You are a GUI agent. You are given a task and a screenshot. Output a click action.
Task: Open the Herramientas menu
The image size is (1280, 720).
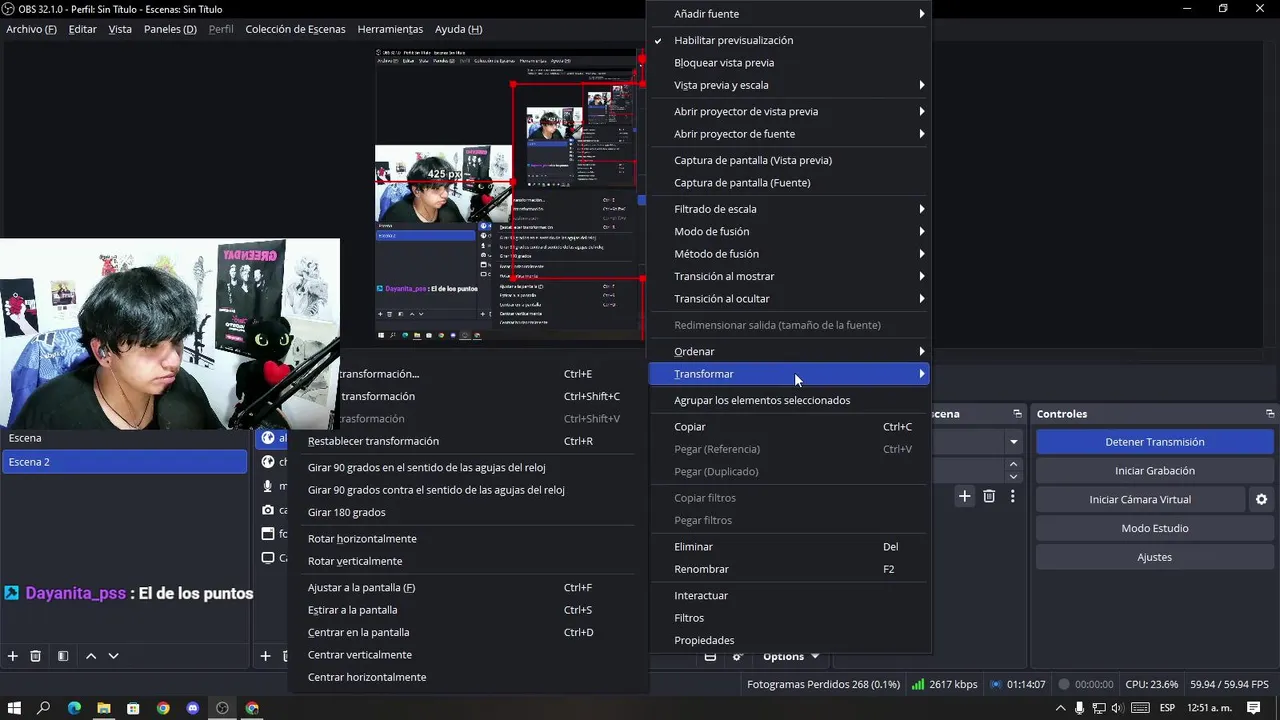[x=390, y=29]
